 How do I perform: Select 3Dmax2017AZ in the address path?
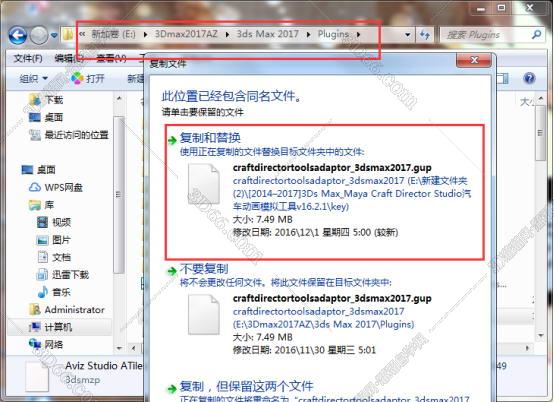186,34
